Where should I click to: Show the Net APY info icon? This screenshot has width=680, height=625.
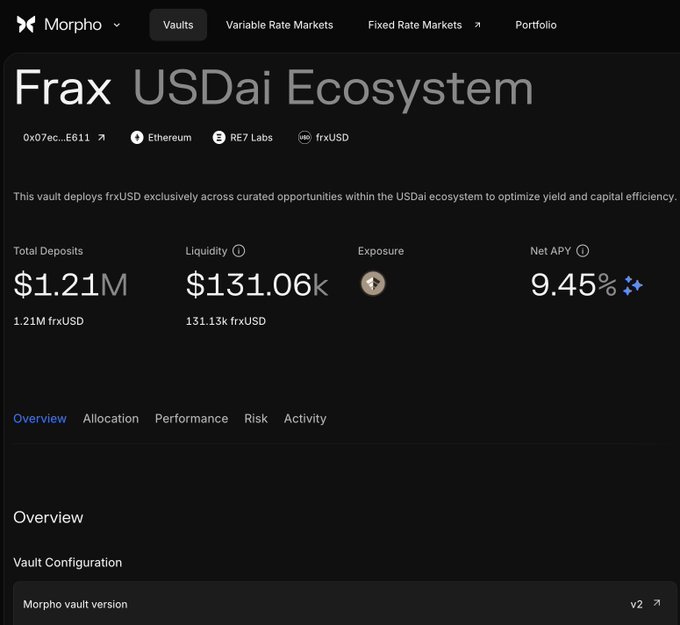(582, 251)
